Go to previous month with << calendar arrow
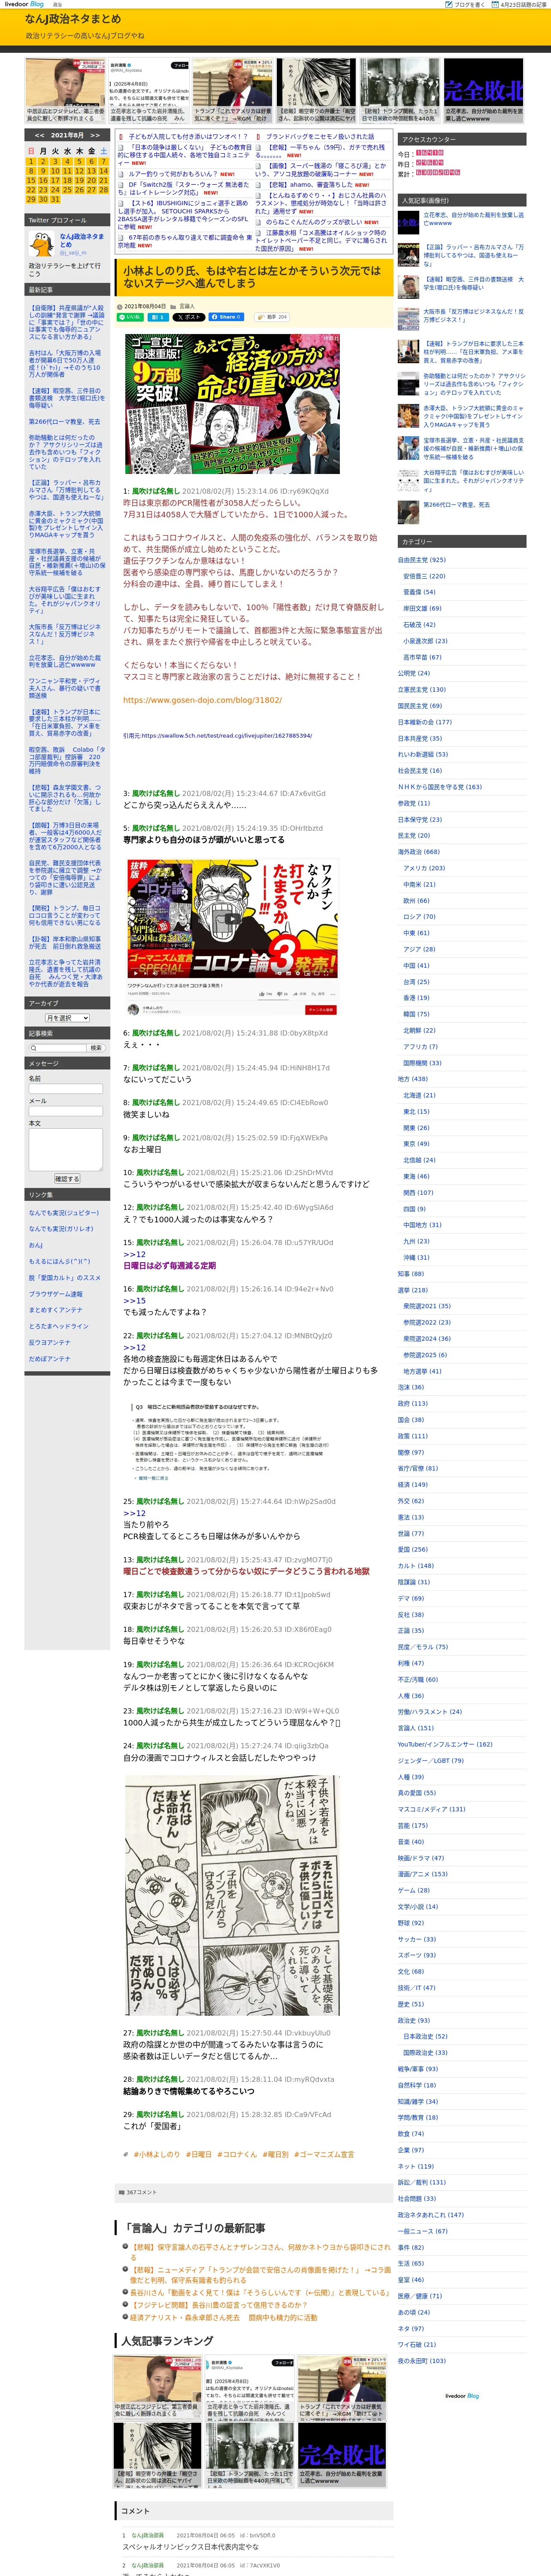The image size is (551, 2576). click(39, 135)
